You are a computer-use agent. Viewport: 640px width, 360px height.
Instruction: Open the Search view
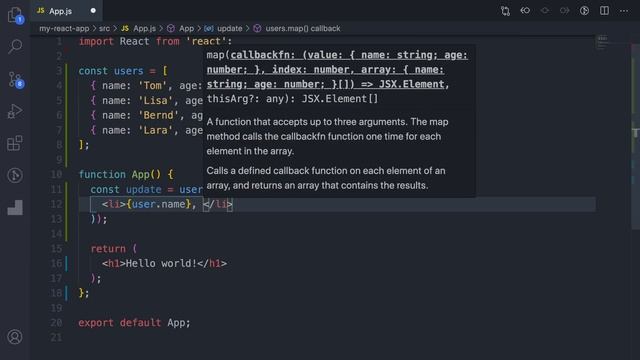(x=15, y=46)
